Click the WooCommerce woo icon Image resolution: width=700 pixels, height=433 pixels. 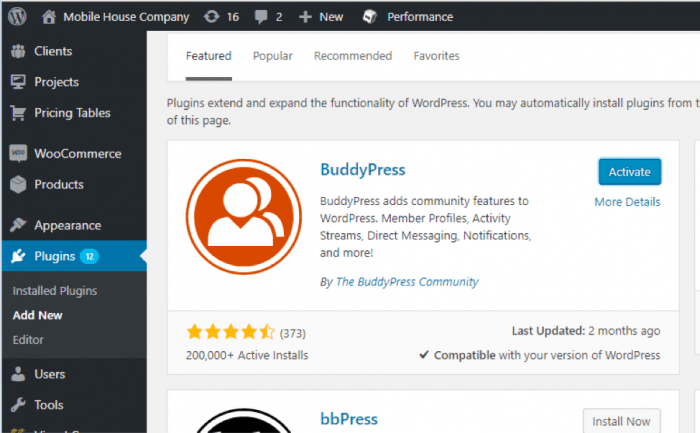pyautogui.click(x=18, y=154)
